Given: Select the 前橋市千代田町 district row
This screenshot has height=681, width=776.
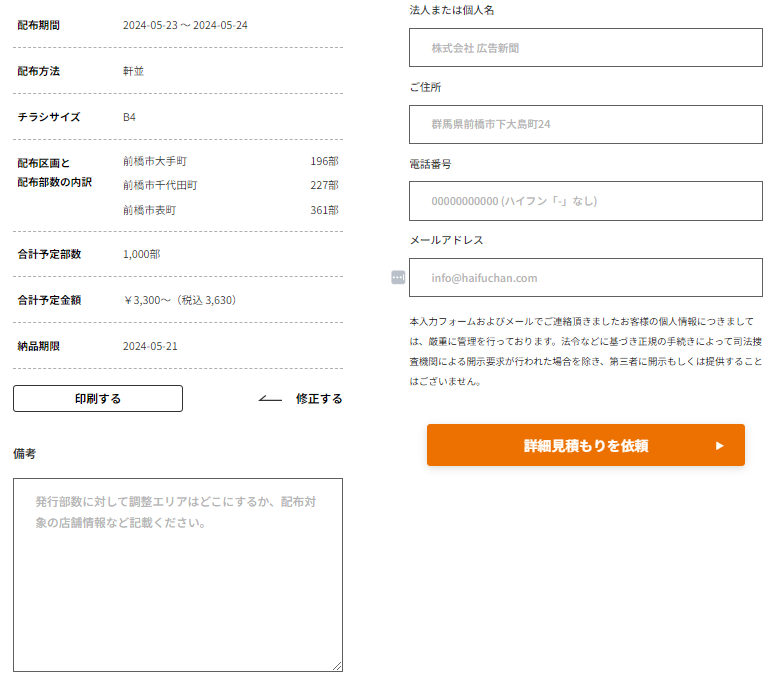Looking at the screenshot, I should [231, 185].
